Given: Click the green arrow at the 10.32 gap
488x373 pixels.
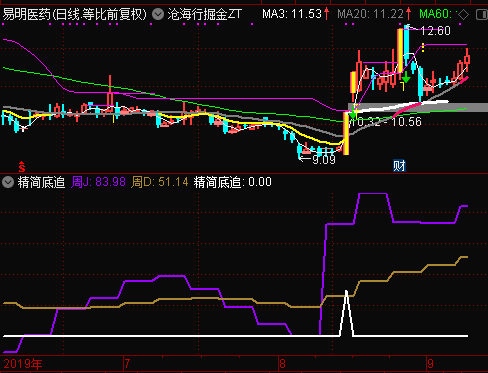Looking at the screenshot, I should pos(353,114).
